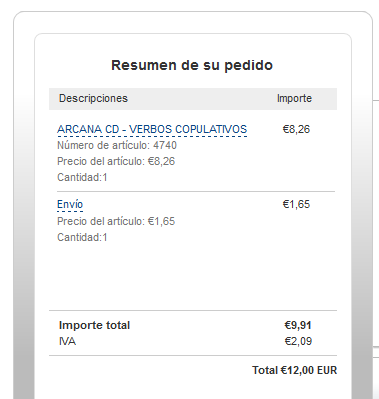Click the €2,09 IVA amount
The image size is (379, 399).
tap(298, 341)
